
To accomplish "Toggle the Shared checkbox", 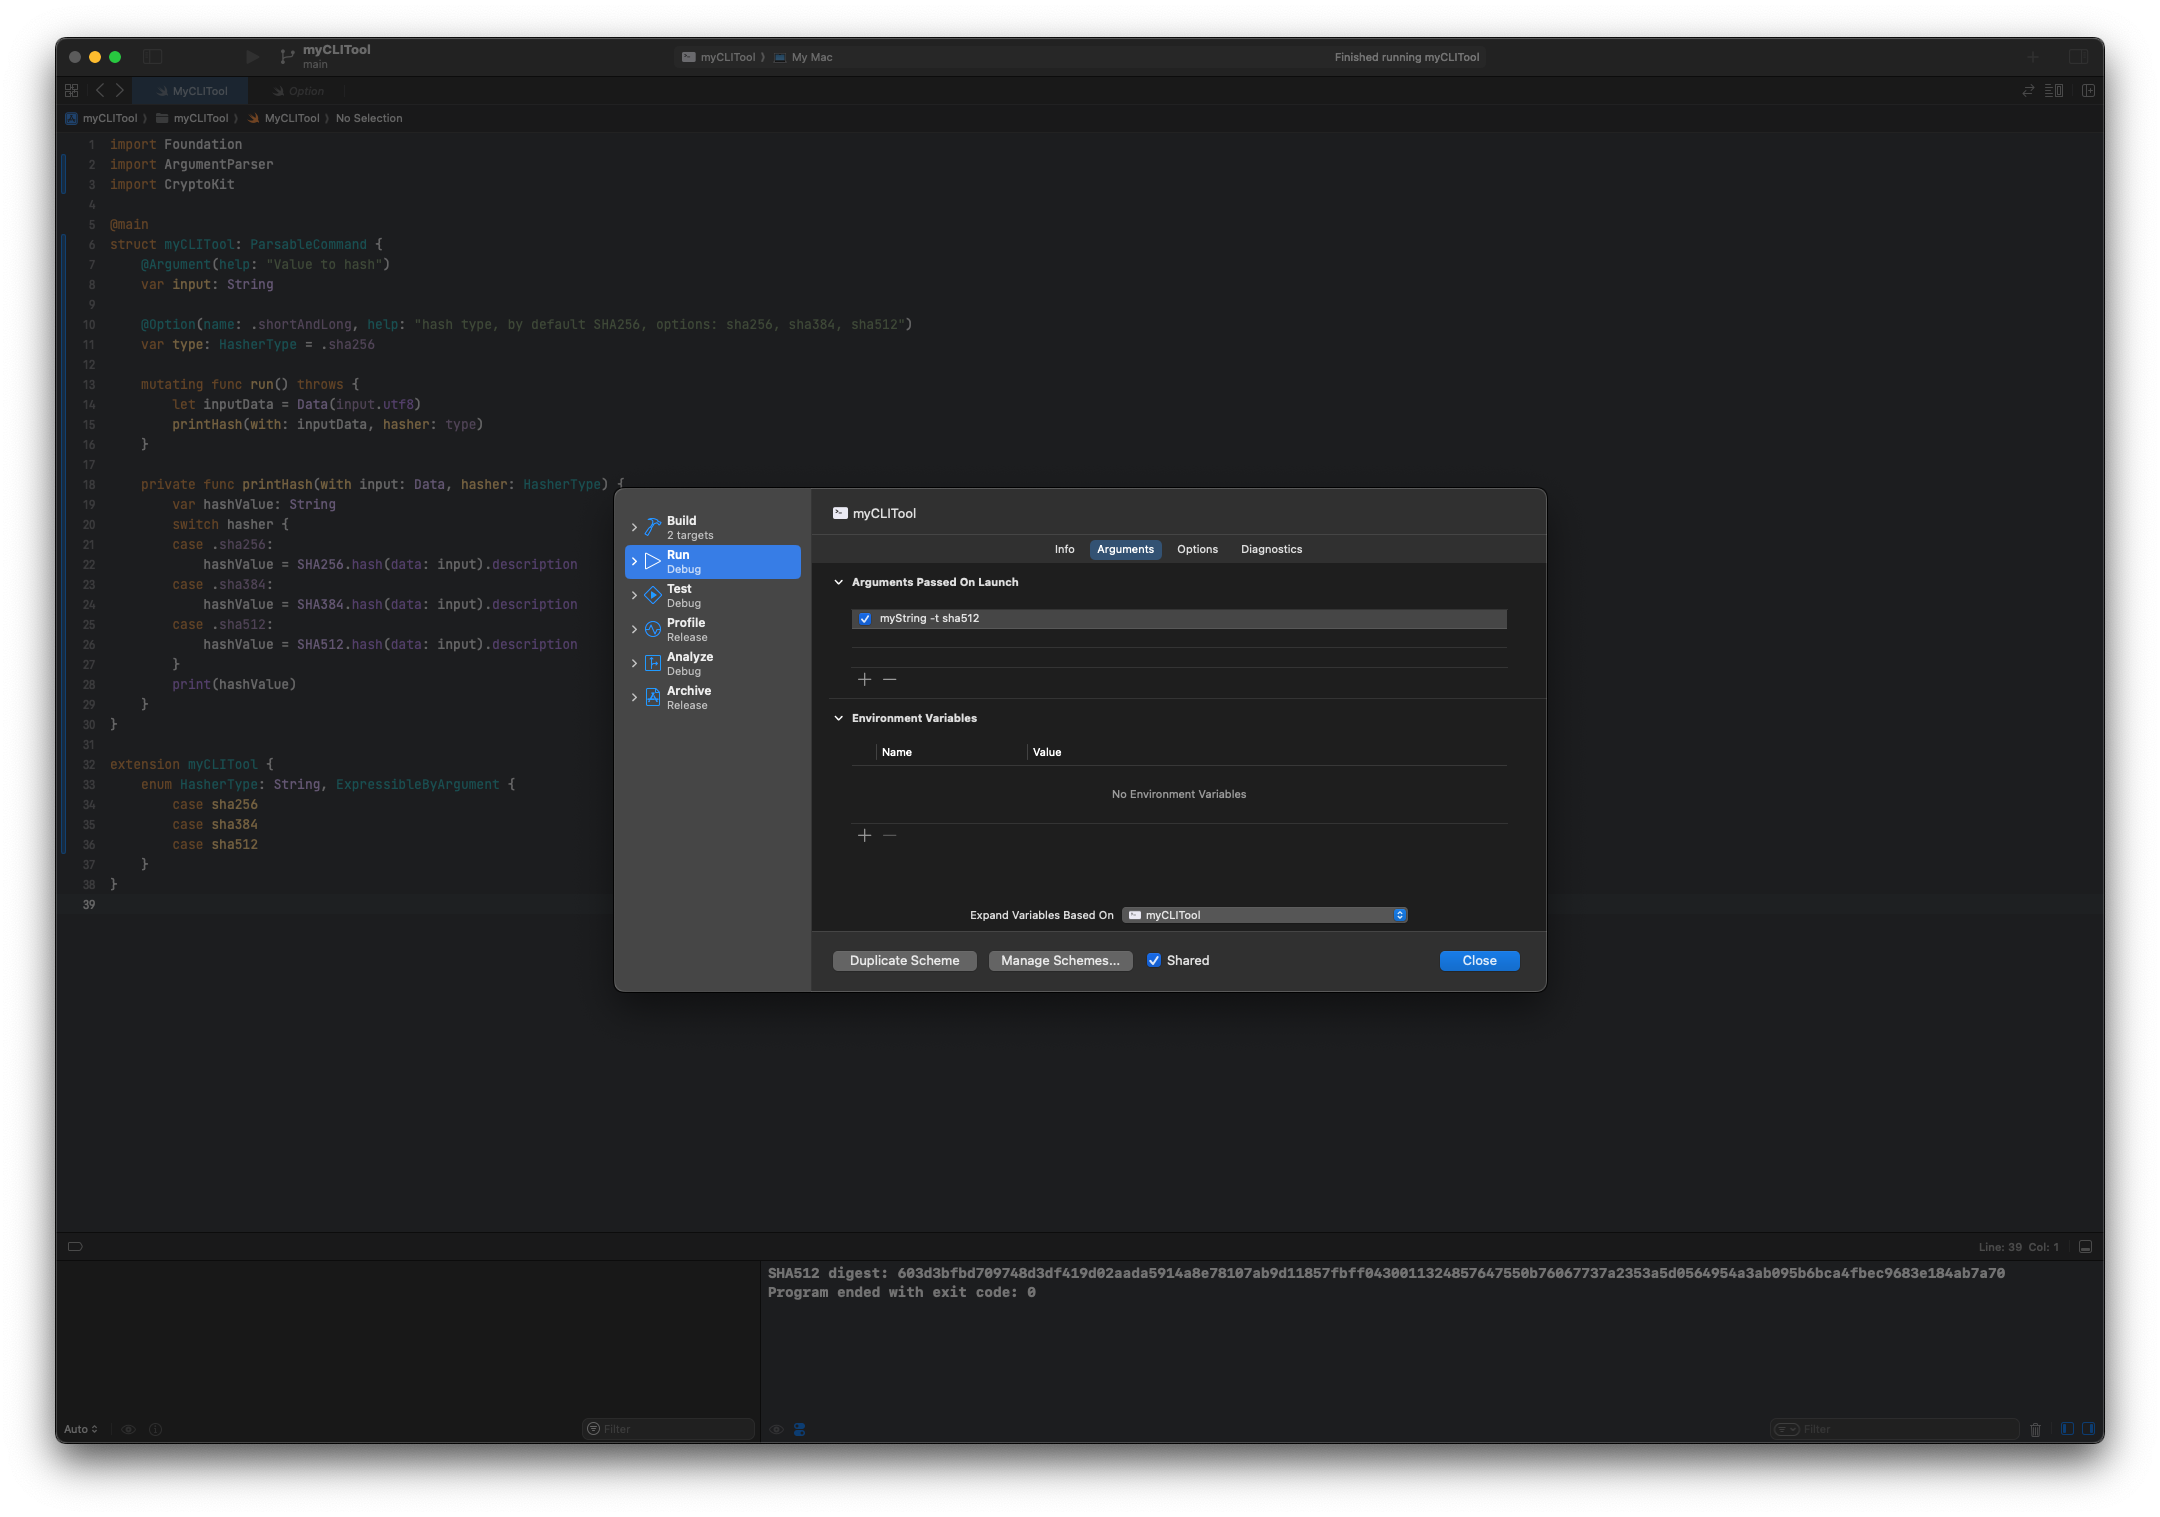I will point(1154,960).
